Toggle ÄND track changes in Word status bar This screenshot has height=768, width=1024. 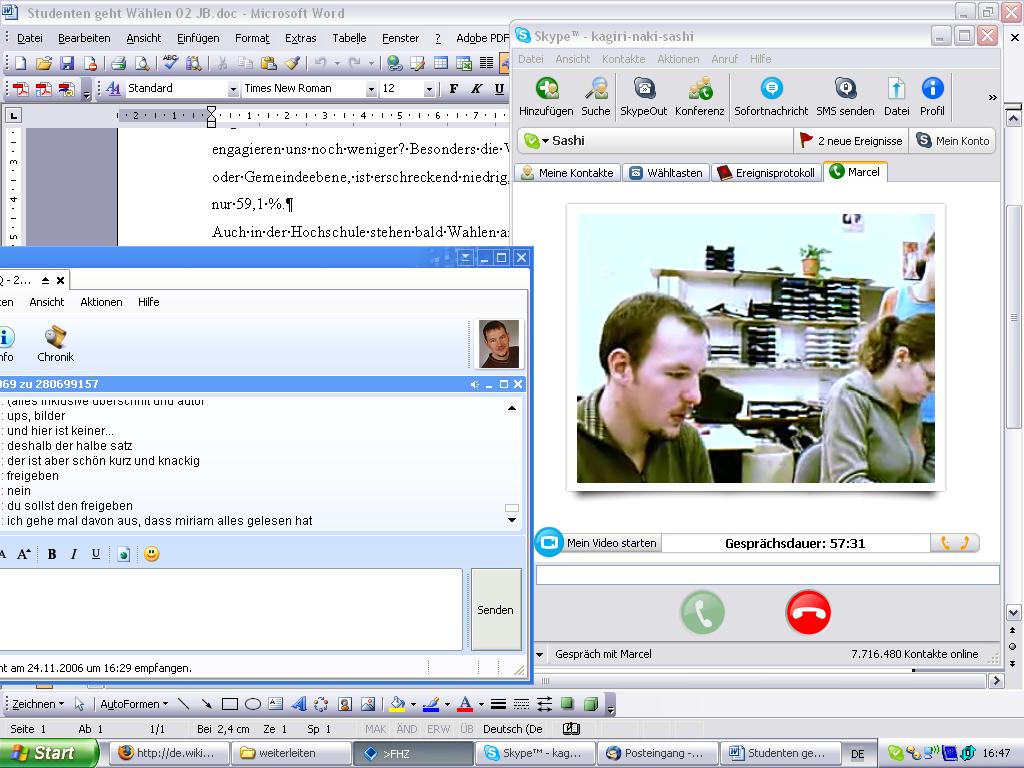[406, 729]
